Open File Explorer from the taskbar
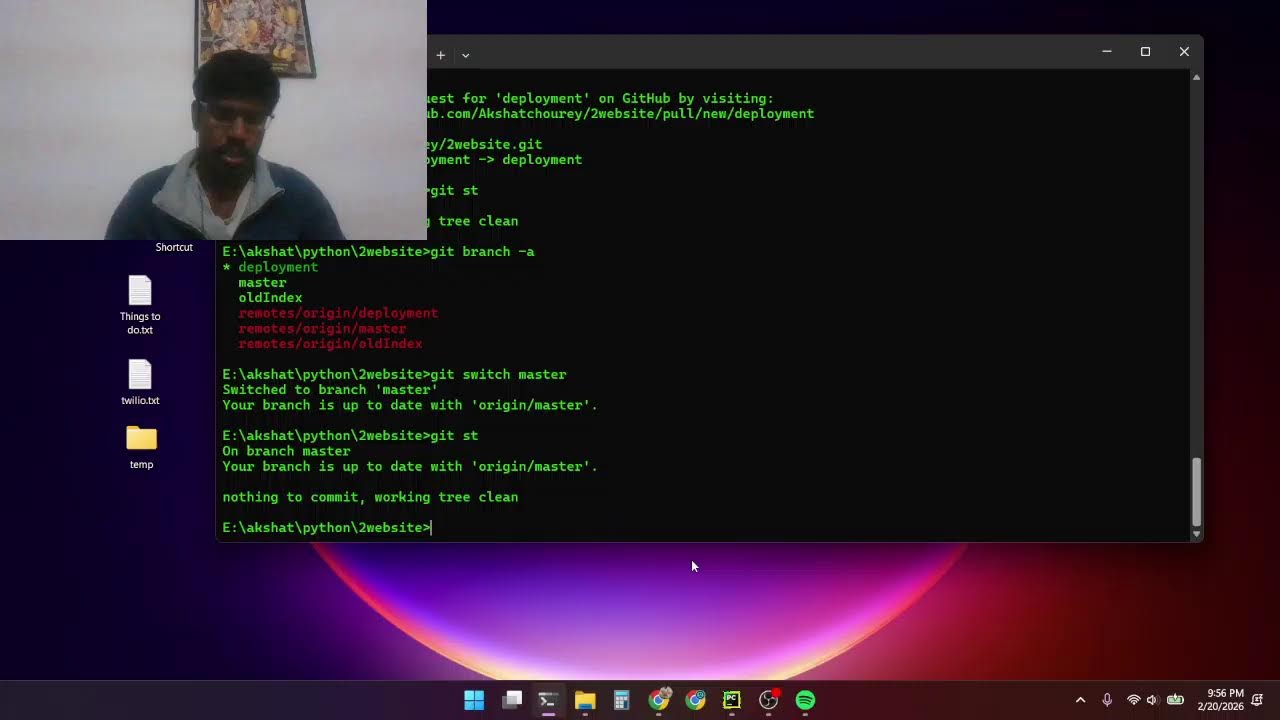Screen dimensions: 1280x720 [x=585, y=700]
